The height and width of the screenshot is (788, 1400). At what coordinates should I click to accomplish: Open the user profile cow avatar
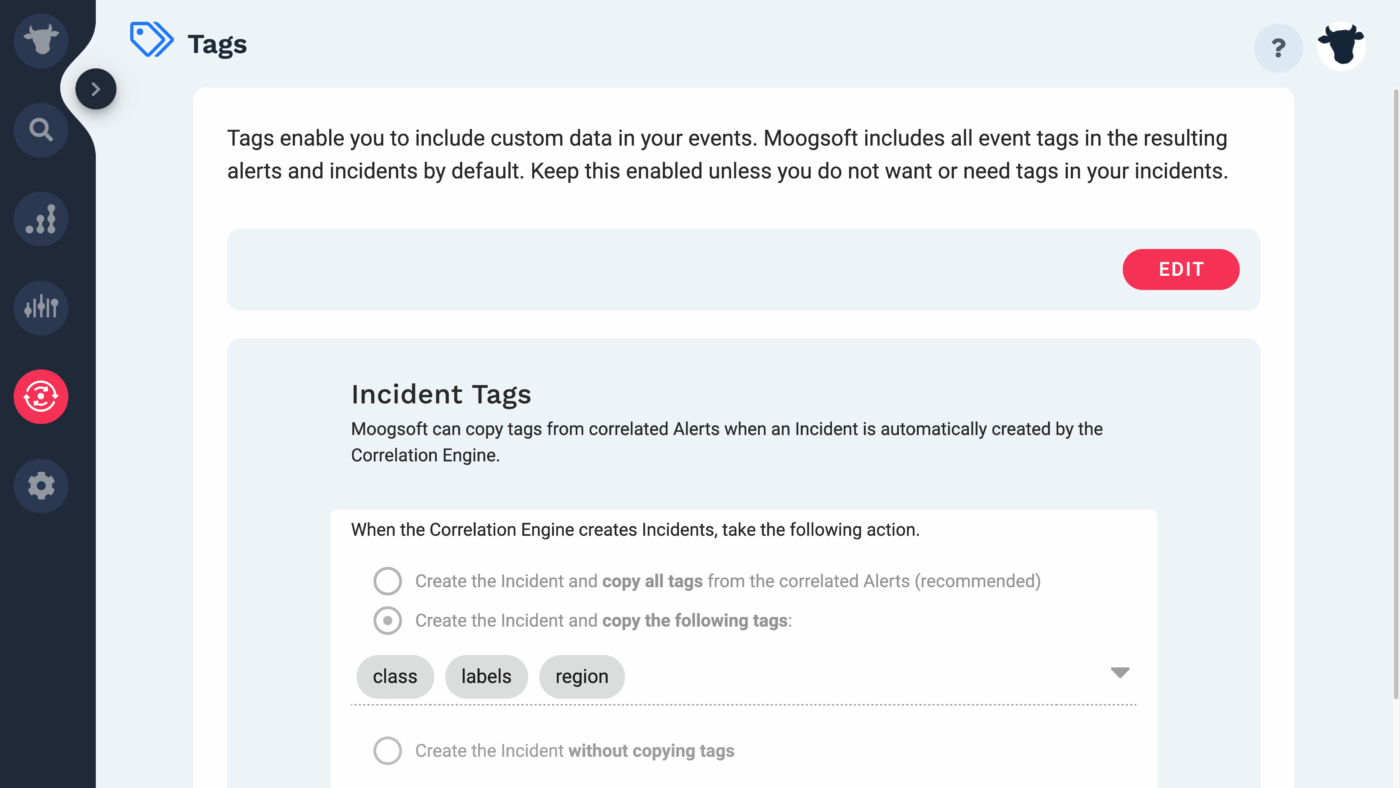coord(1341,46)
